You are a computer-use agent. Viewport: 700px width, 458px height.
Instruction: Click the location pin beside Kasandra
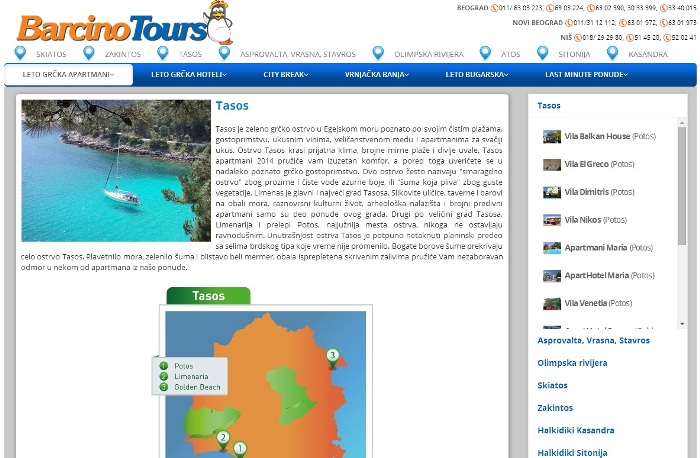click(x=612, y=53)
